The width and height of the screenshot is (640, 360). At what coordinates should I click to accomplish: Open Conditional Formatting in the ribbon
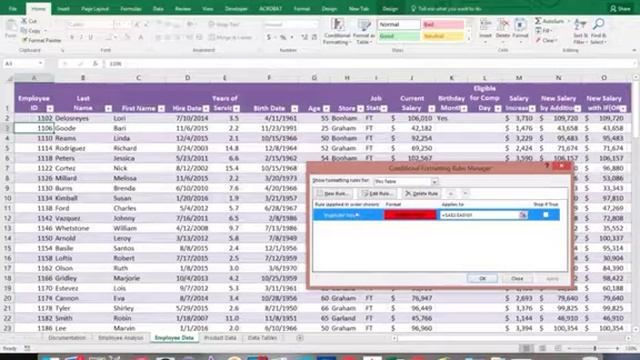click(x=338, y=31)
